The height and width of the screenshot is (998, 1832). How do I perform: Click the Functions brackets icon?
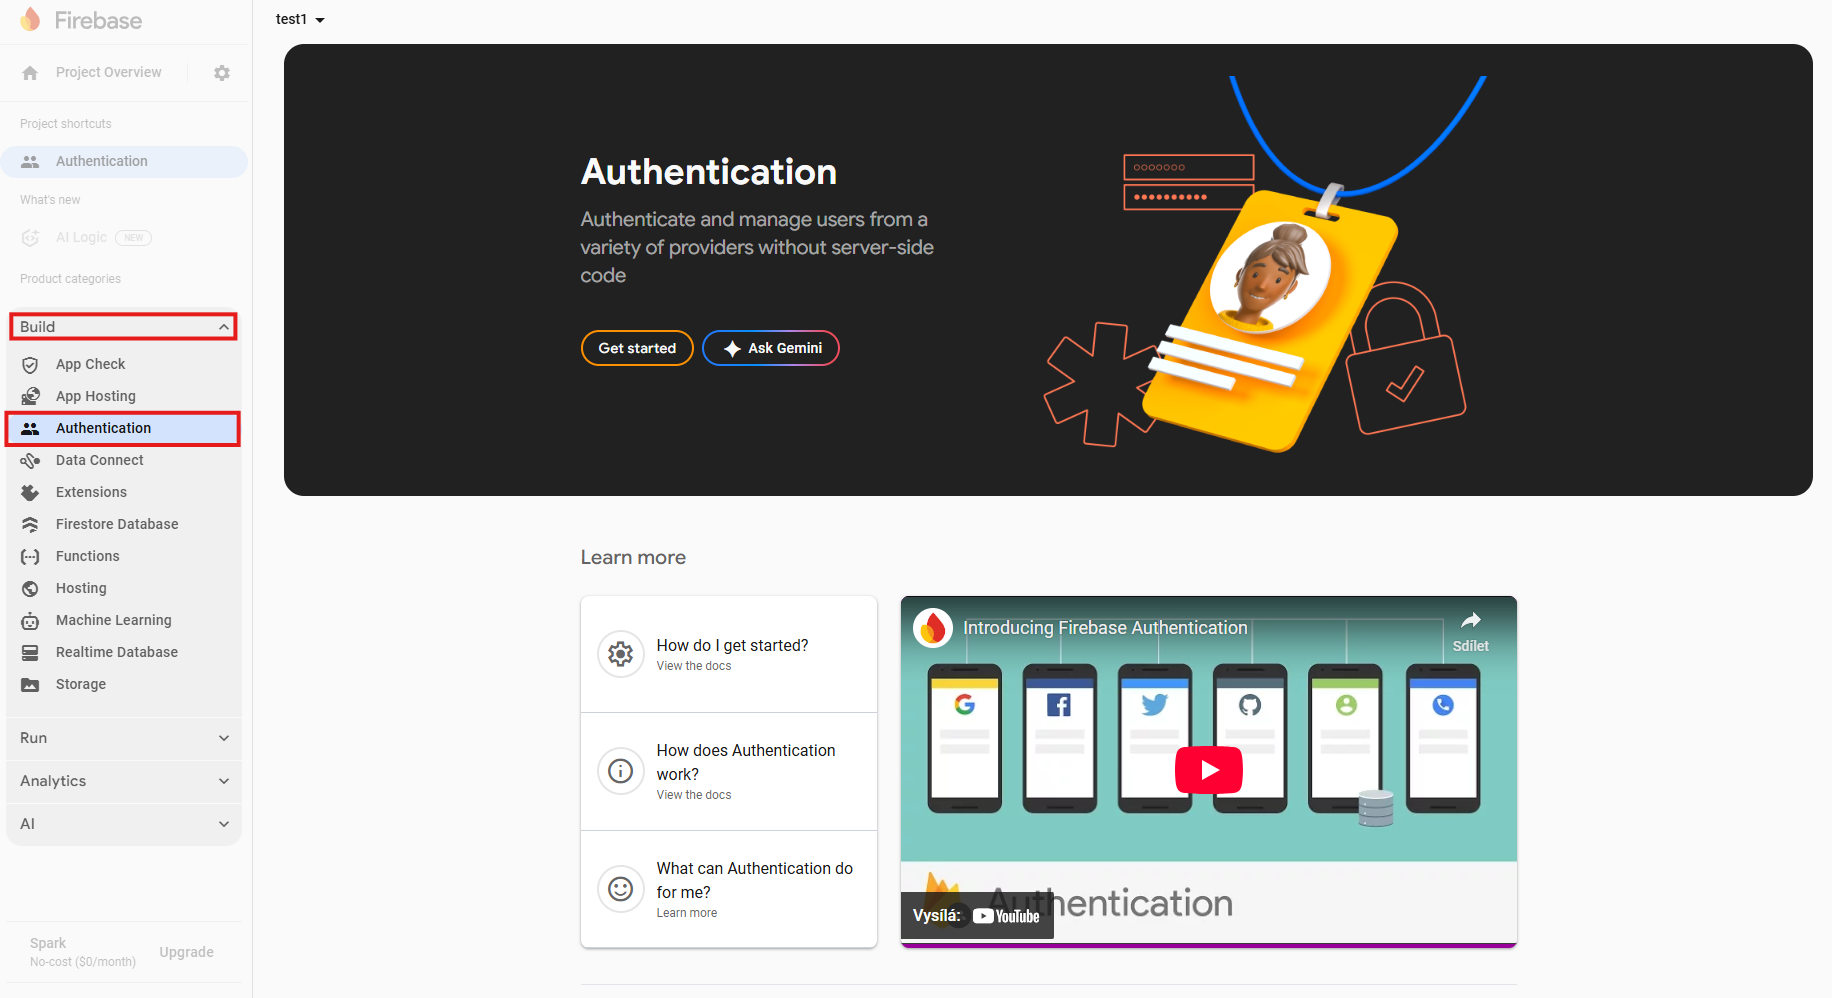(x=30, y=557)
